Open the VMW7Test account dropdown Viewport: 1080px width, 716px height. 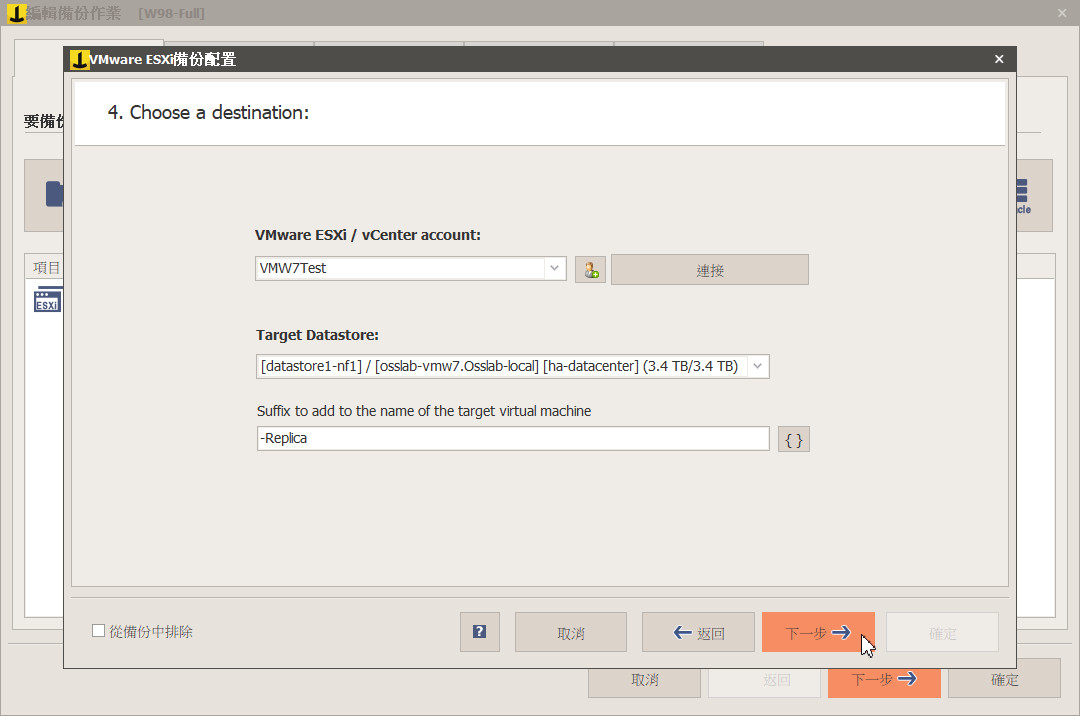554,268
